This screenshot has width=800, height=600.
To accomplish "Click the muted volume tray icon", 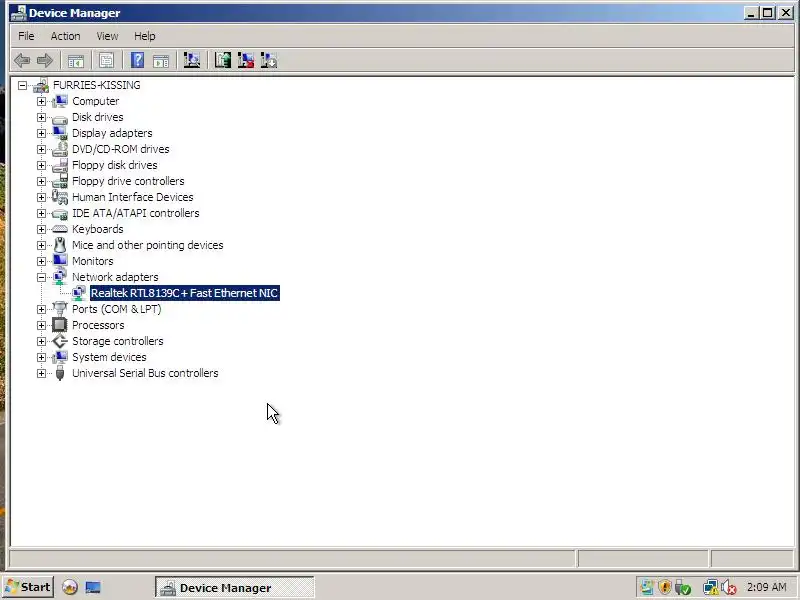I will [x=729, y=588].
